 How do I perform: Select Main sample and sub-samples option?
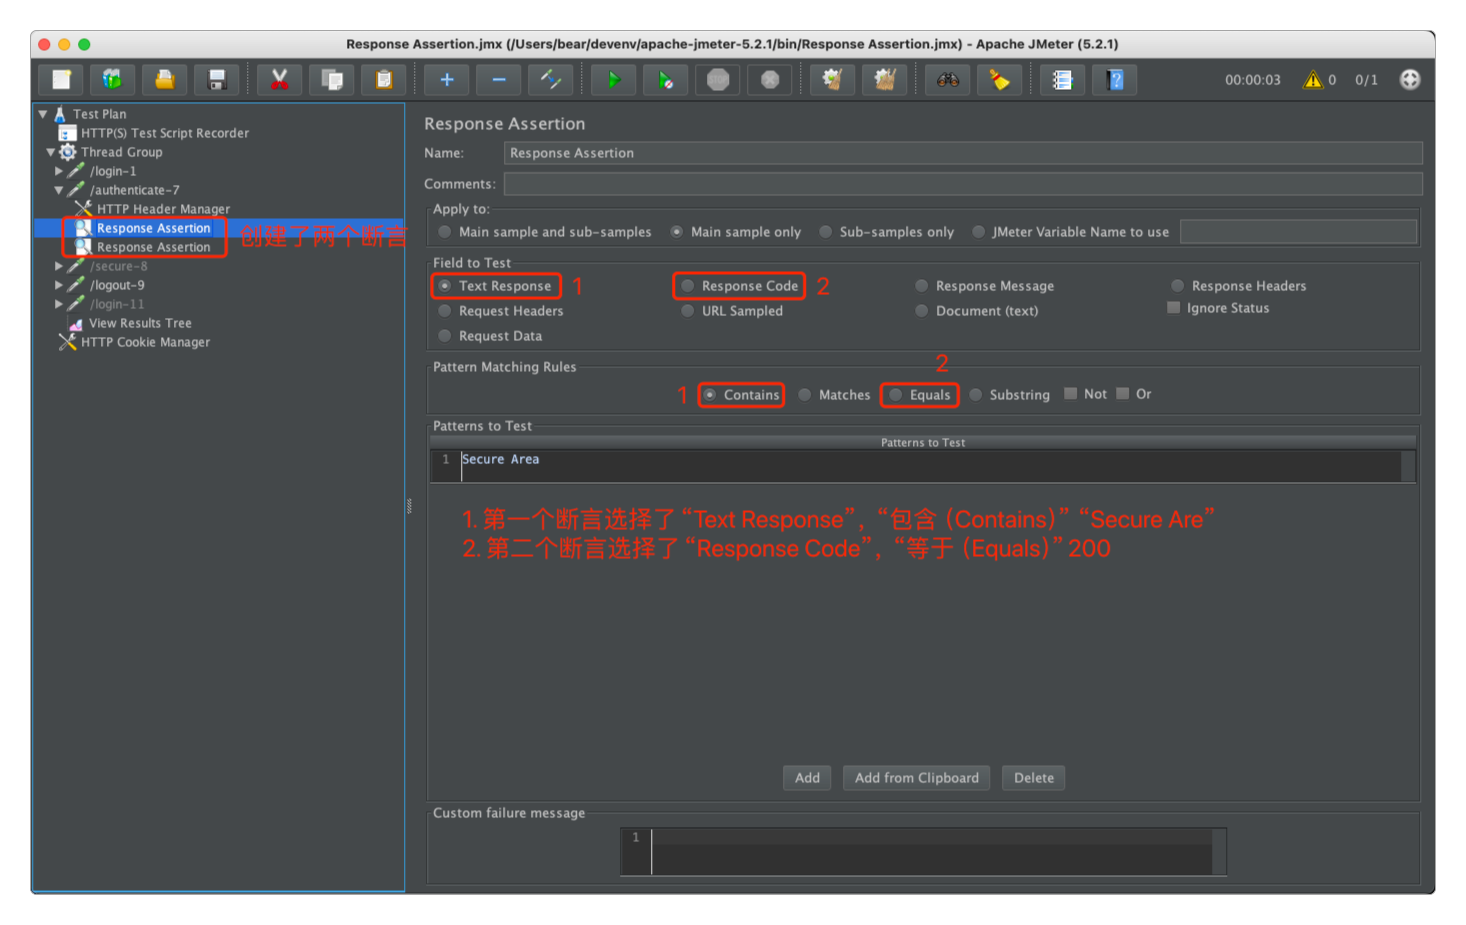click(x=545, y=232)
